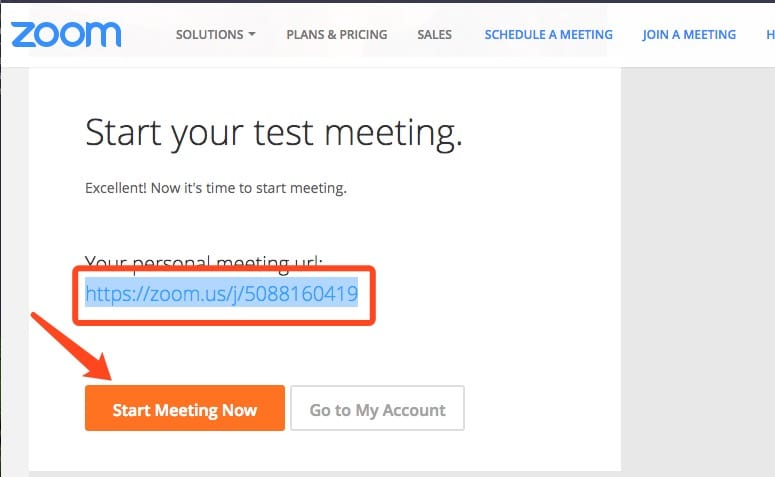Open the Plans & Pricing page
Viewport: 775px width, 477px height.
coord(336,34)
